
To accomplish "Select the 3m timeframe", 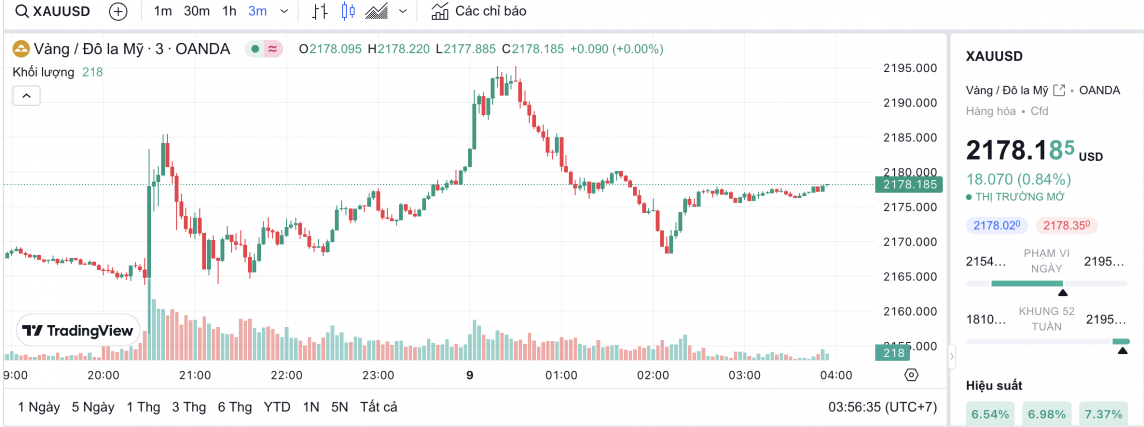I will tap(257, 12).
